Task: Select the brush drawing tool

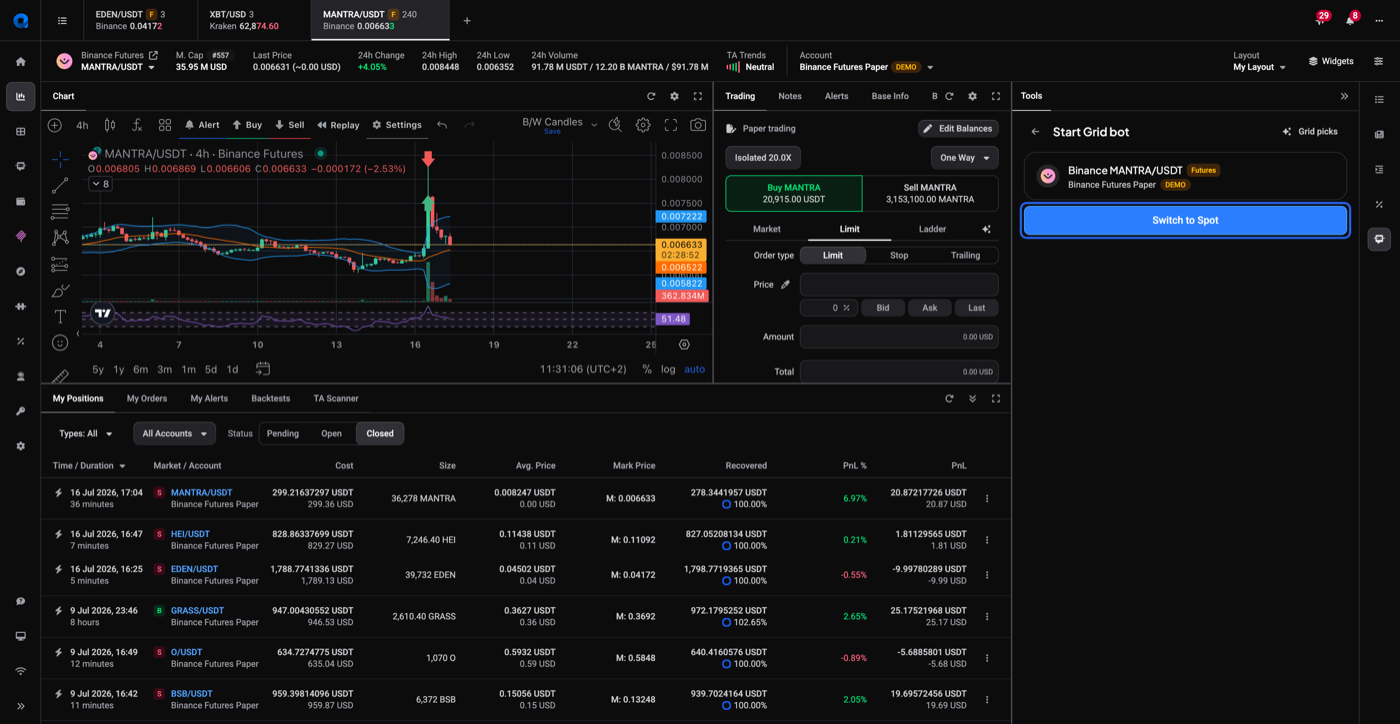Action: click(60, 290)
